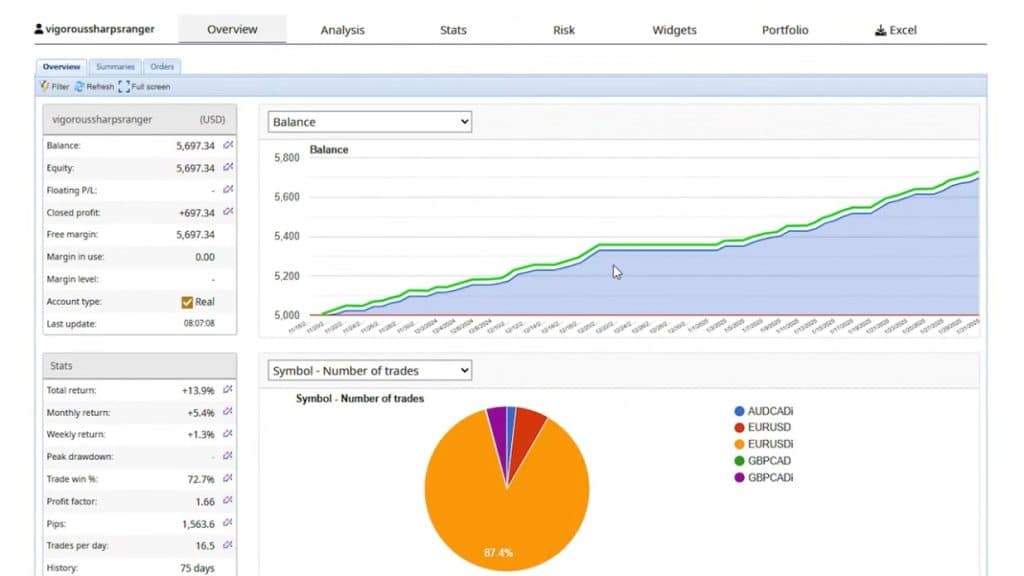Toggle the Real account type checkbox
This screenshot has height=576, width=1024.
point(187,302)
